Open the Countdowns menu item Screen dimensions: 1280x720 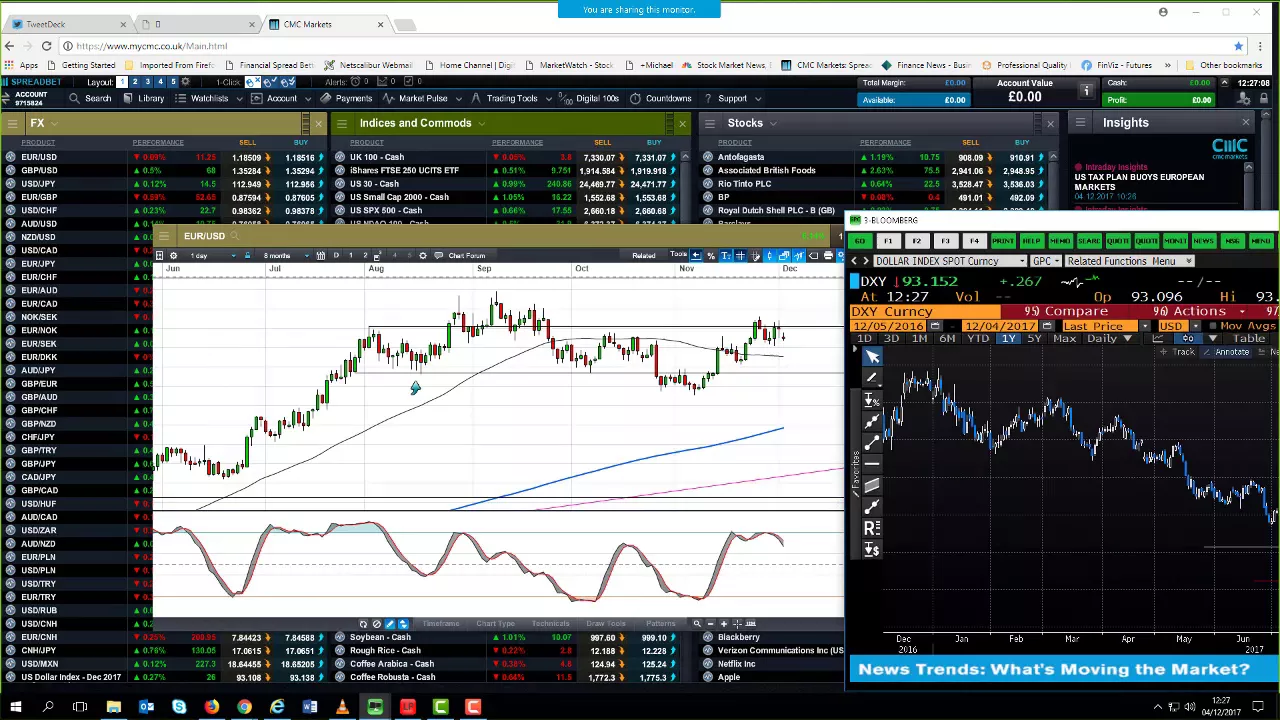[660, 98]
